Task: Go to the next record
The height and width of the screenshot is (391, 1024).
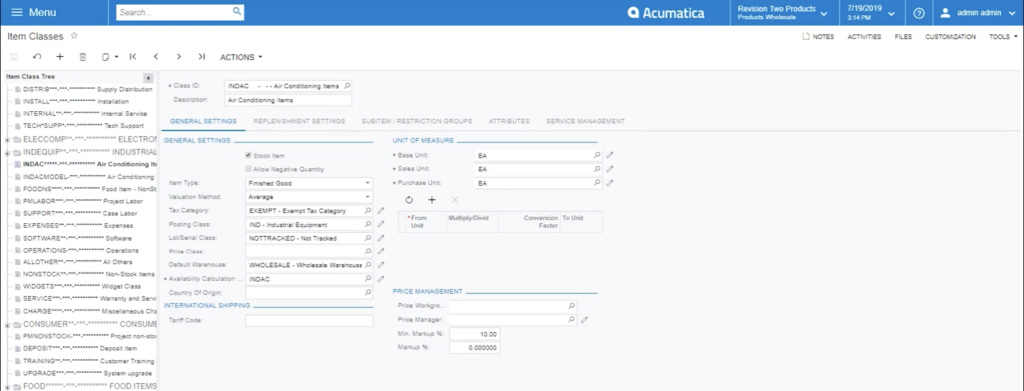Action: [178, 57]
